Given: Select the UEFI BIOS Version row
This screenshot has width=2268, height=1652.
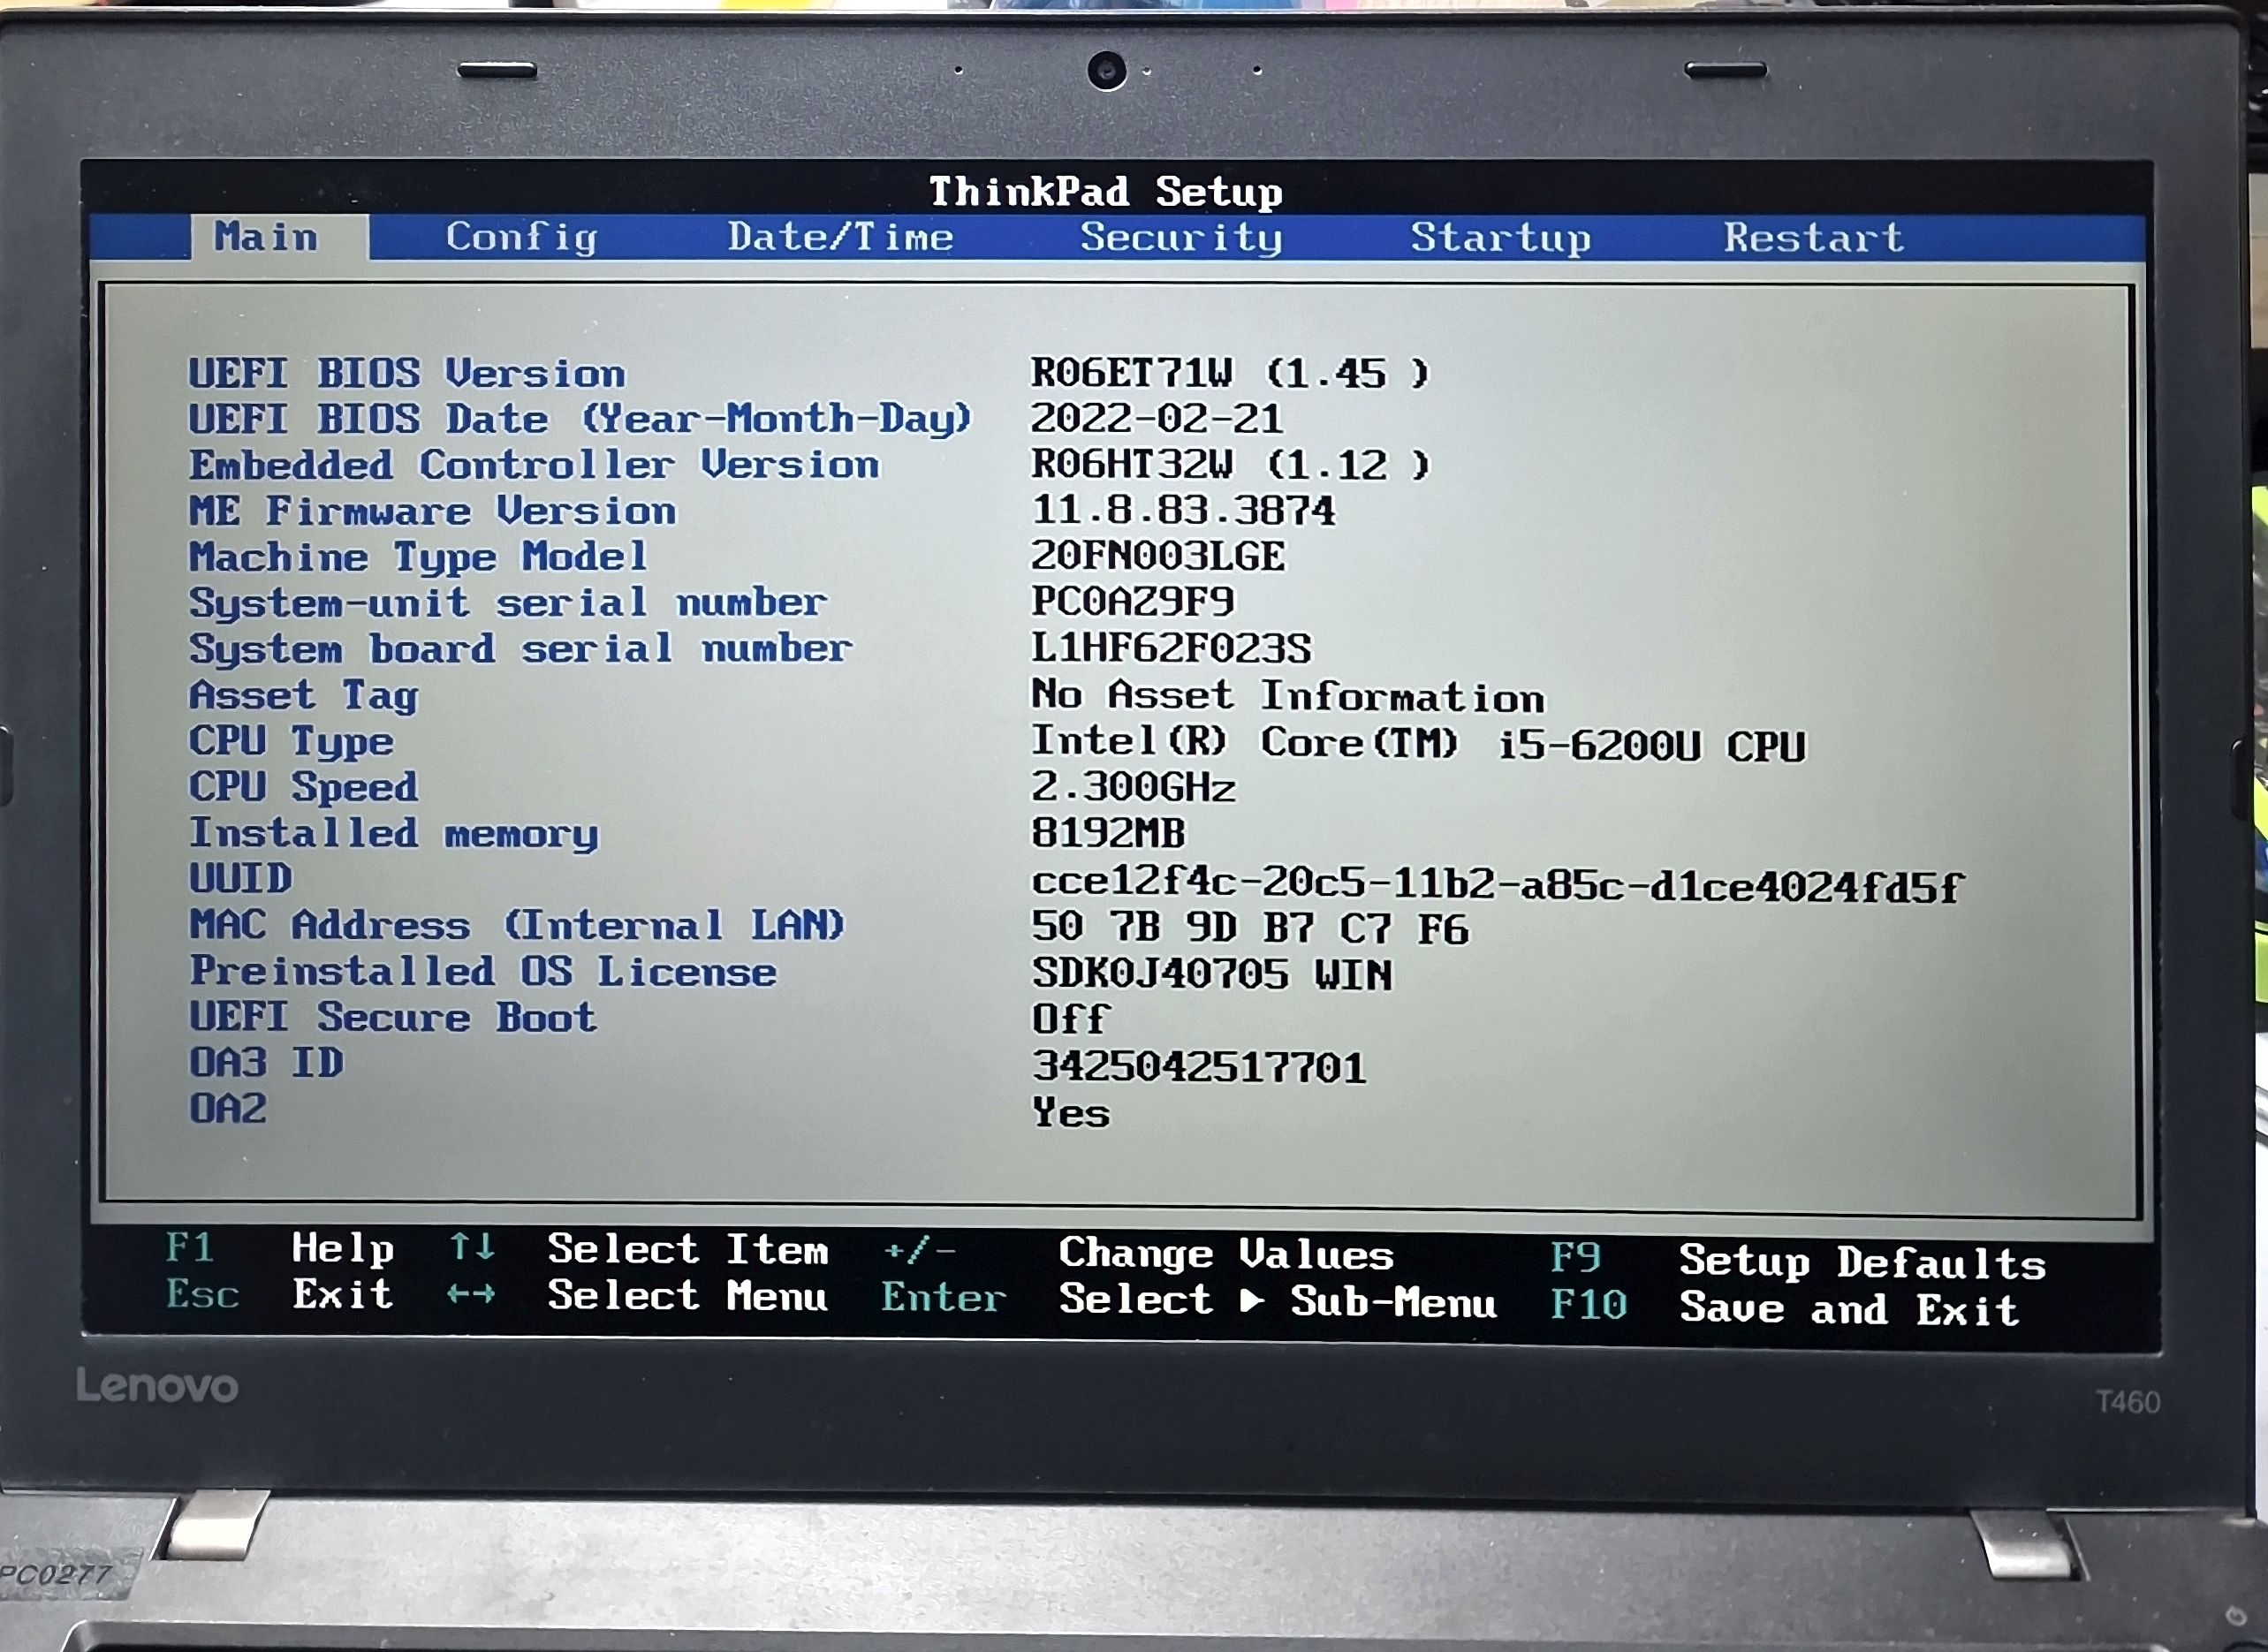Looking at the screenshot, I should tap(406, 373).
